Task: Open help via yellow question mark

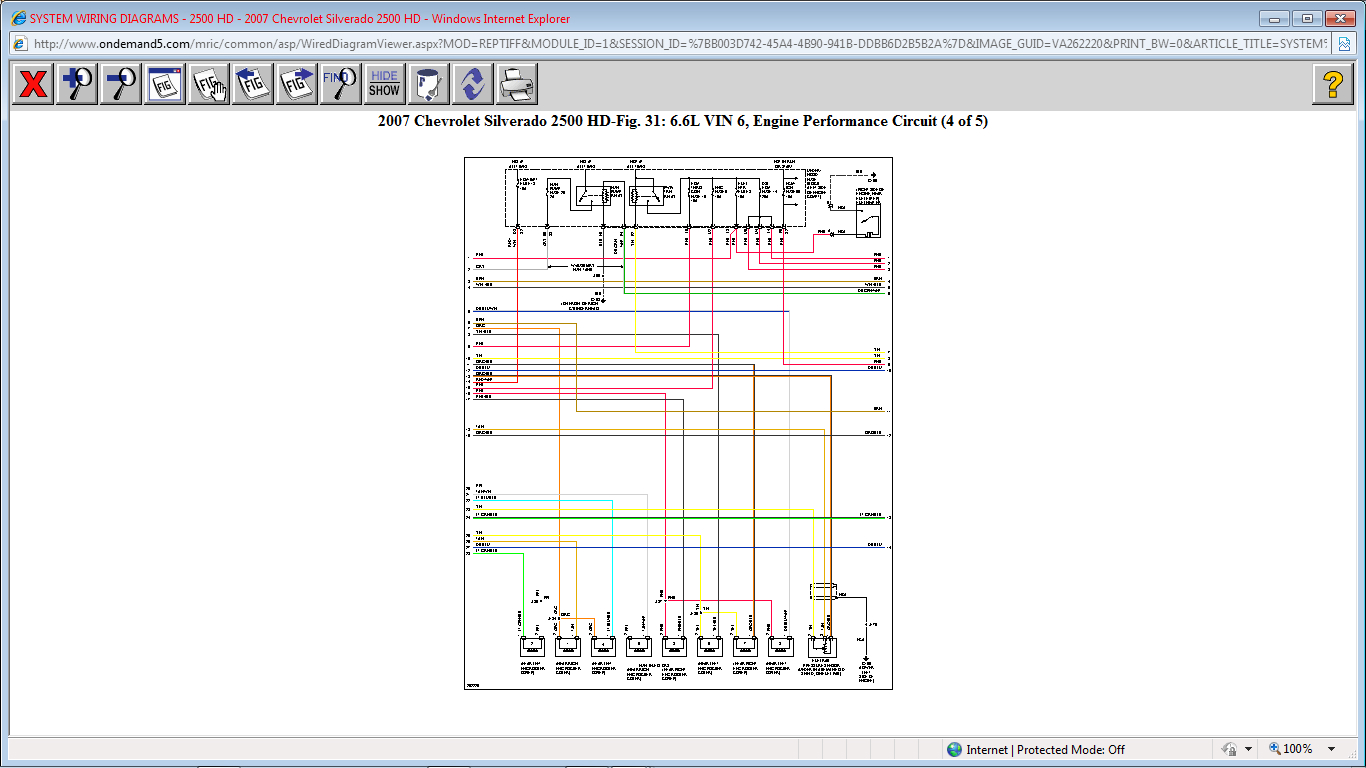Action: pyautogui.click(x=1333, y=84)
